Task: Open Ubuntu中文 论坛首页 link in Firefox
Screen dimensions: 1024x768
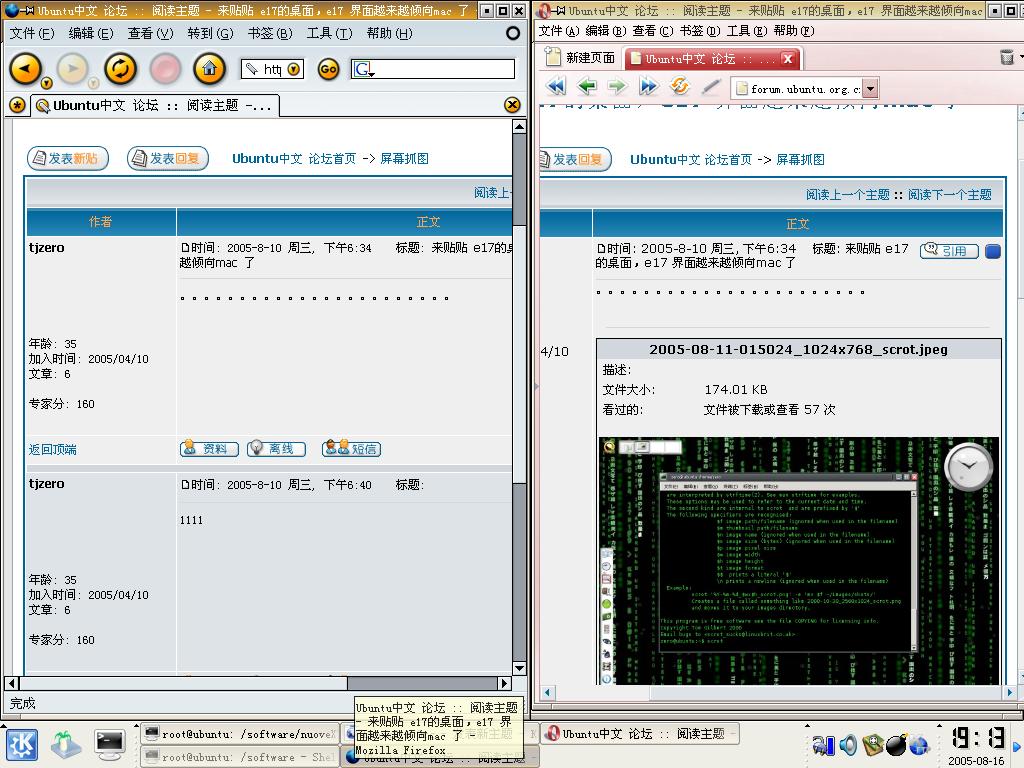Action: 294,159
